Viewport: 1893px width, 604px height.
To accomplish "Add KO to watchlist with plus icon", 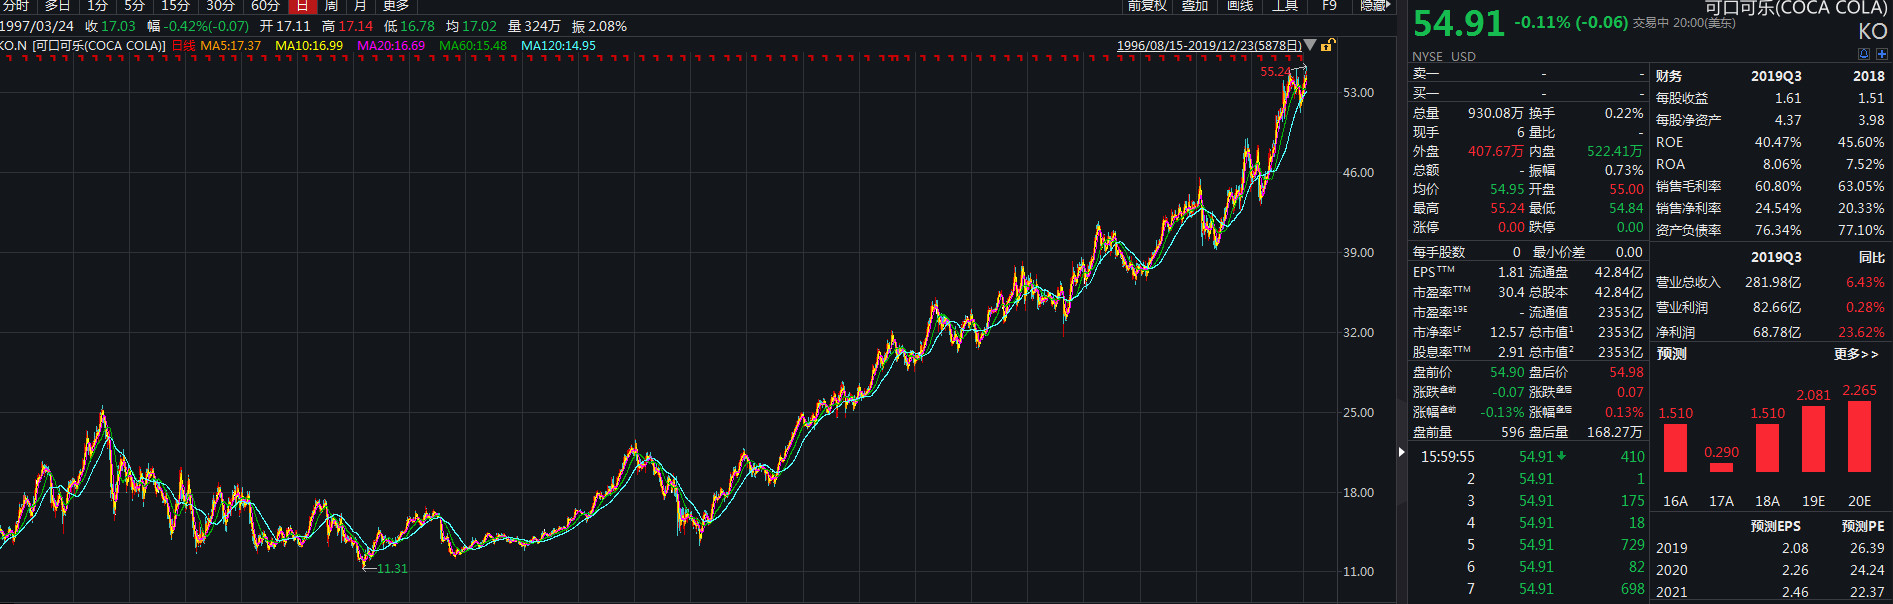I will [1881, 54].
